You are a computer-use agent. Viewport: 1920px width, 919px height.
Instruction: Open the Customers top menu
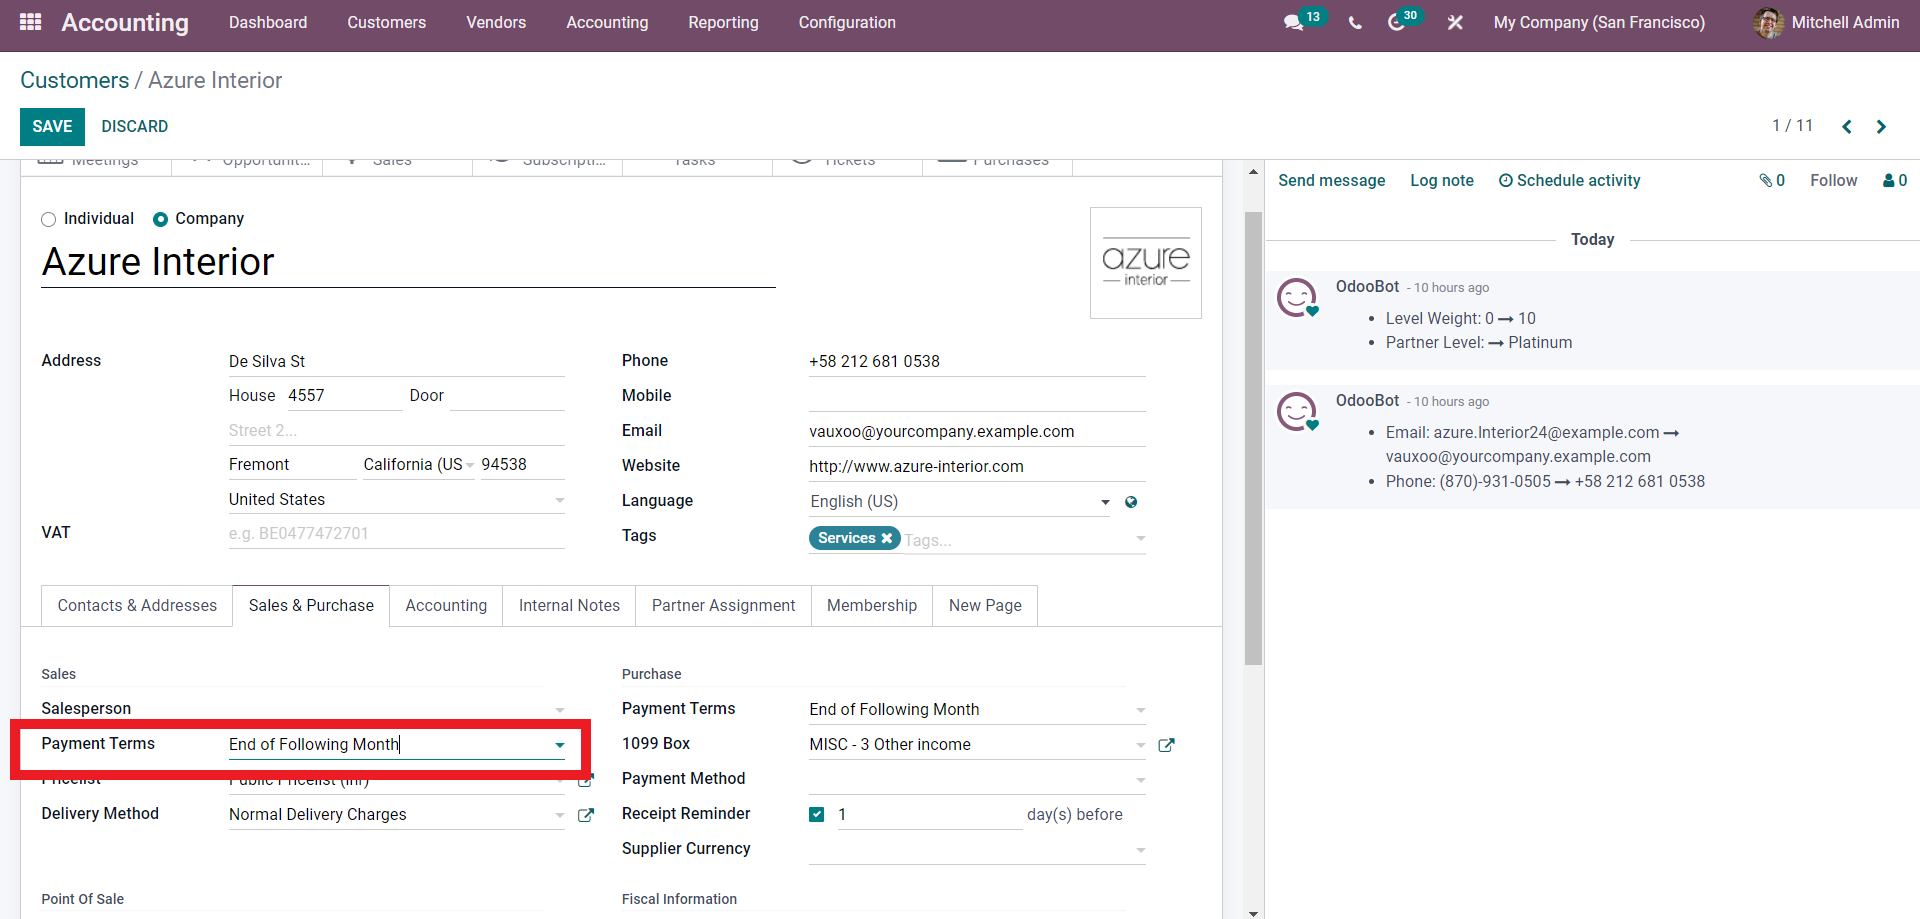386,22
